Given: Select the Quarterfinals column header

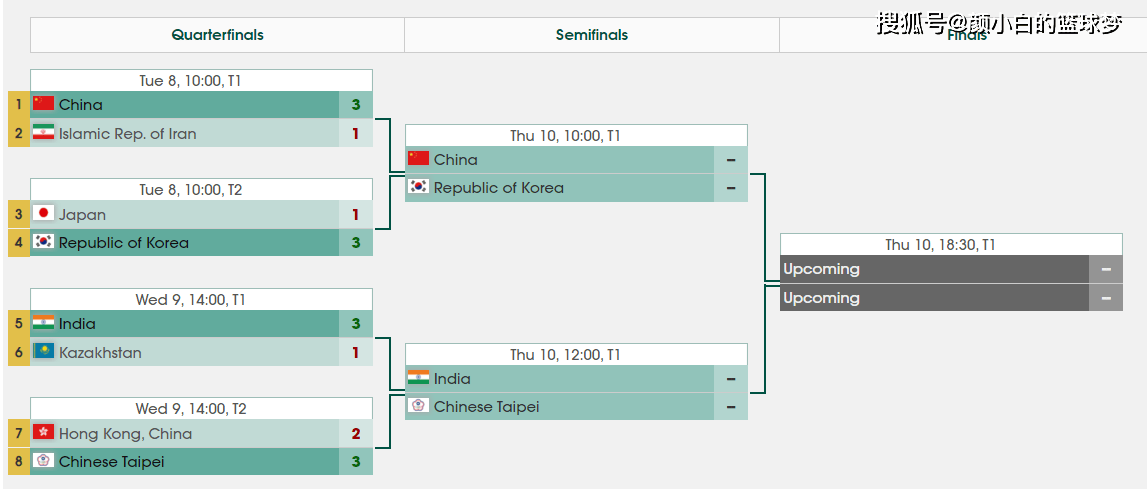Looking at the screenshot, I should point(217,34).
